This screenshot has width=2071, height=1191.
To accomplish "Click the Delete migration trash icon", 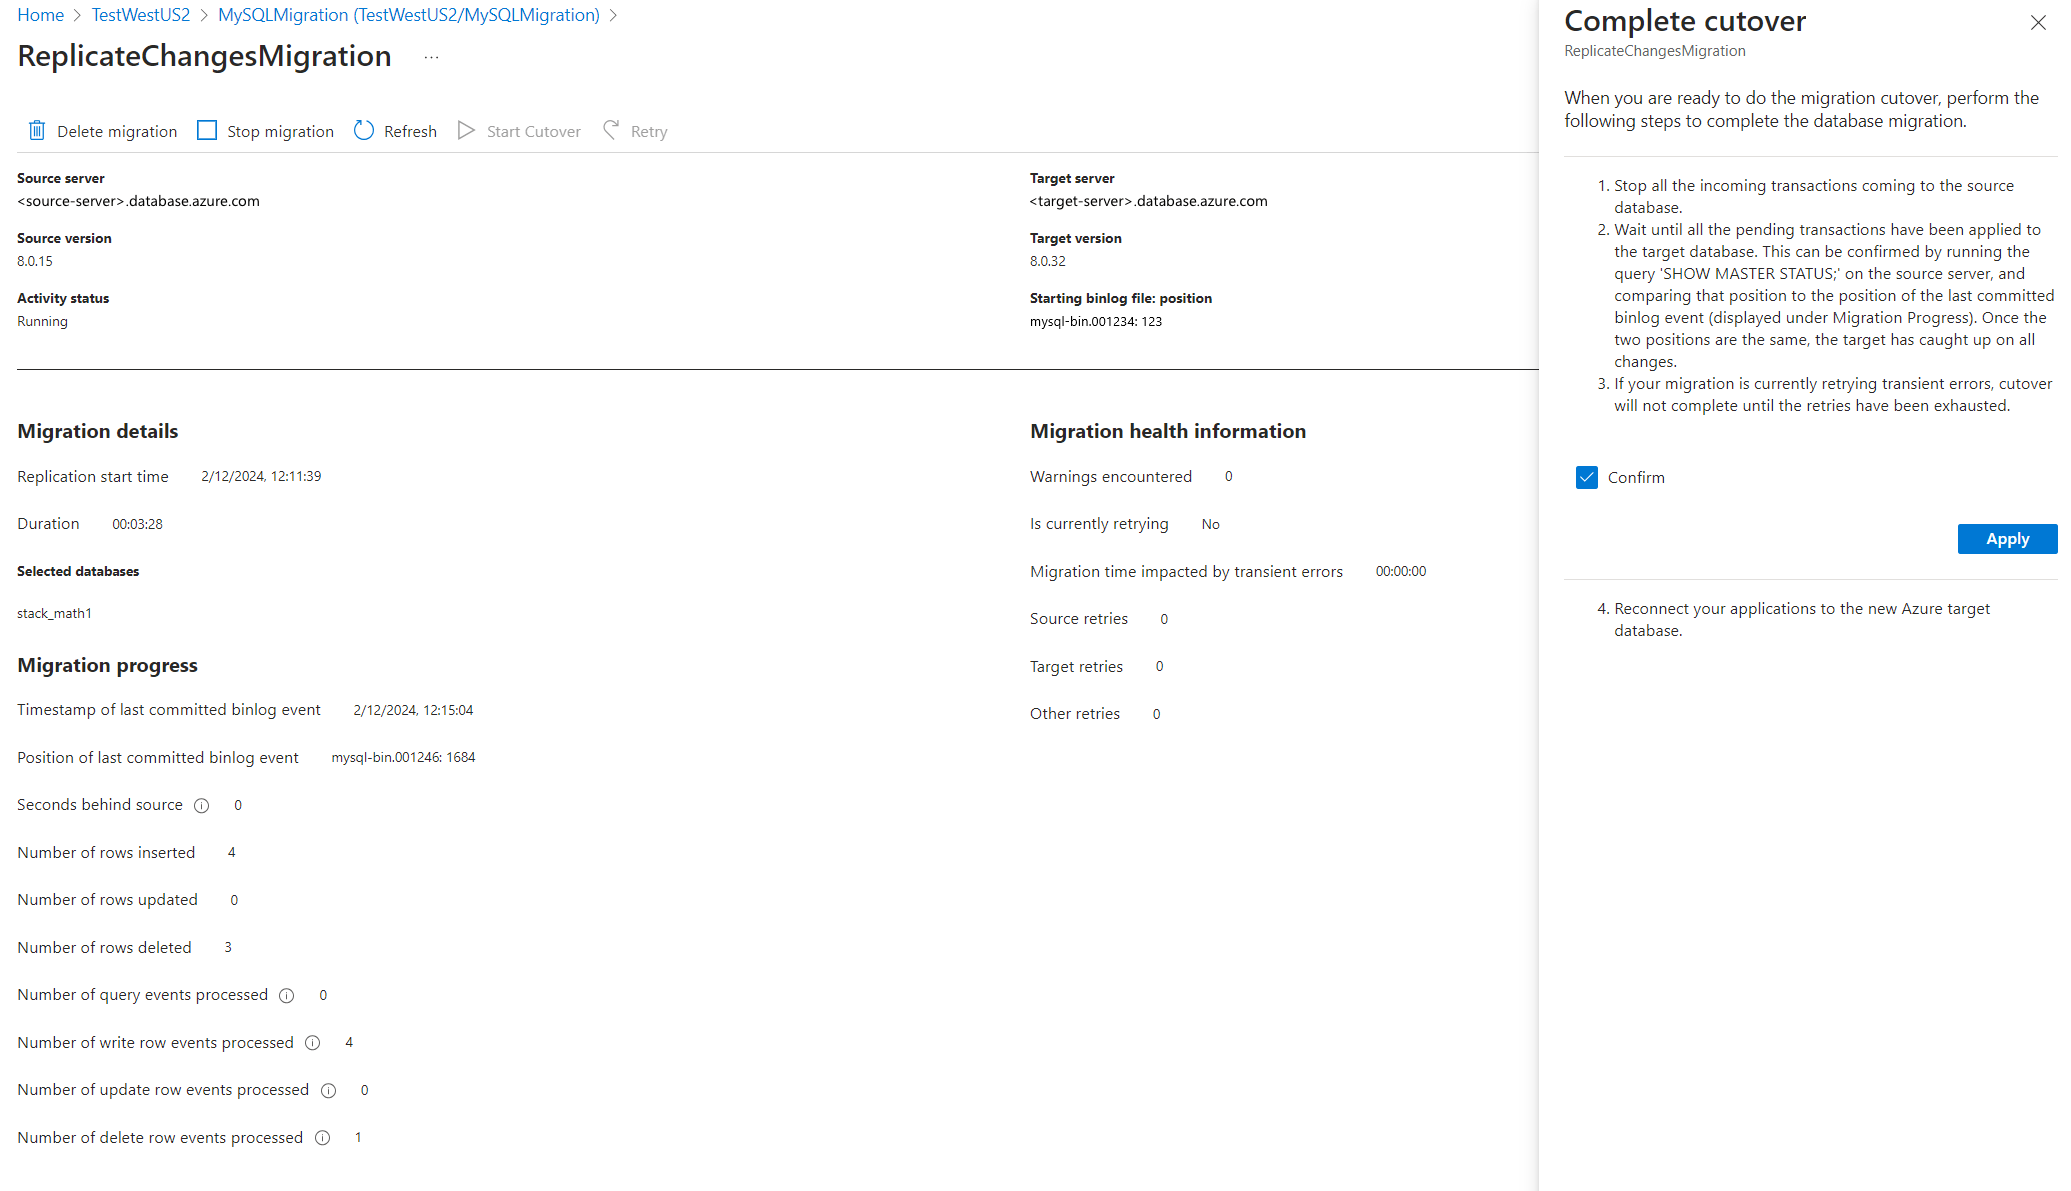I will (37, 131).
